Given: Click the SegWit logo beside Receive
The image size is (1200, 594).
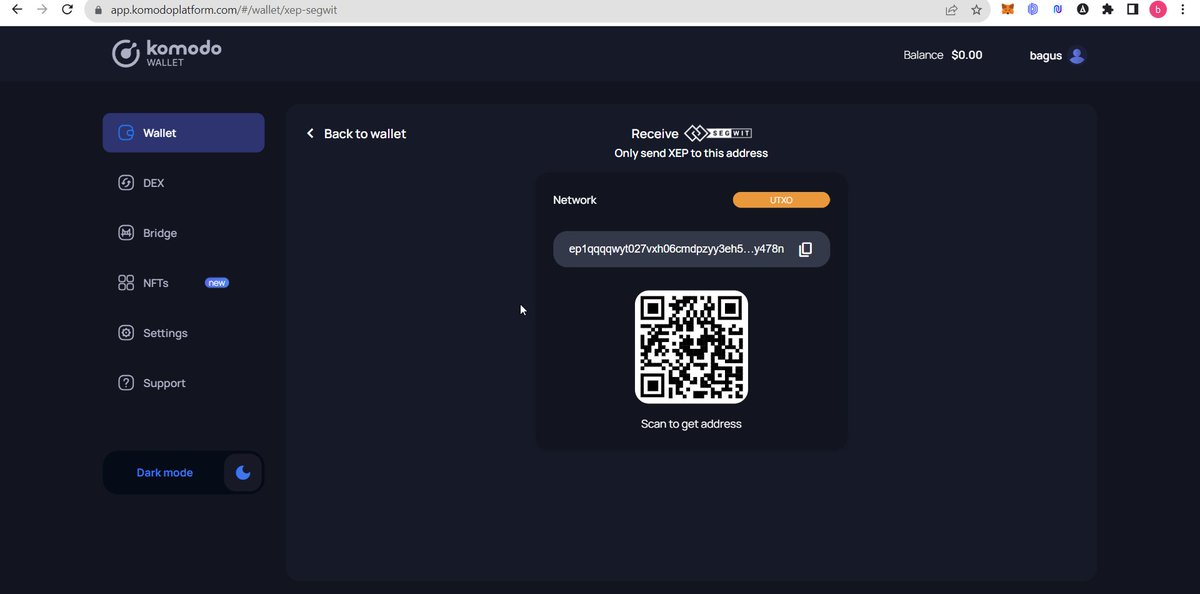Looking at the screenshot, I should pos(717,133).
